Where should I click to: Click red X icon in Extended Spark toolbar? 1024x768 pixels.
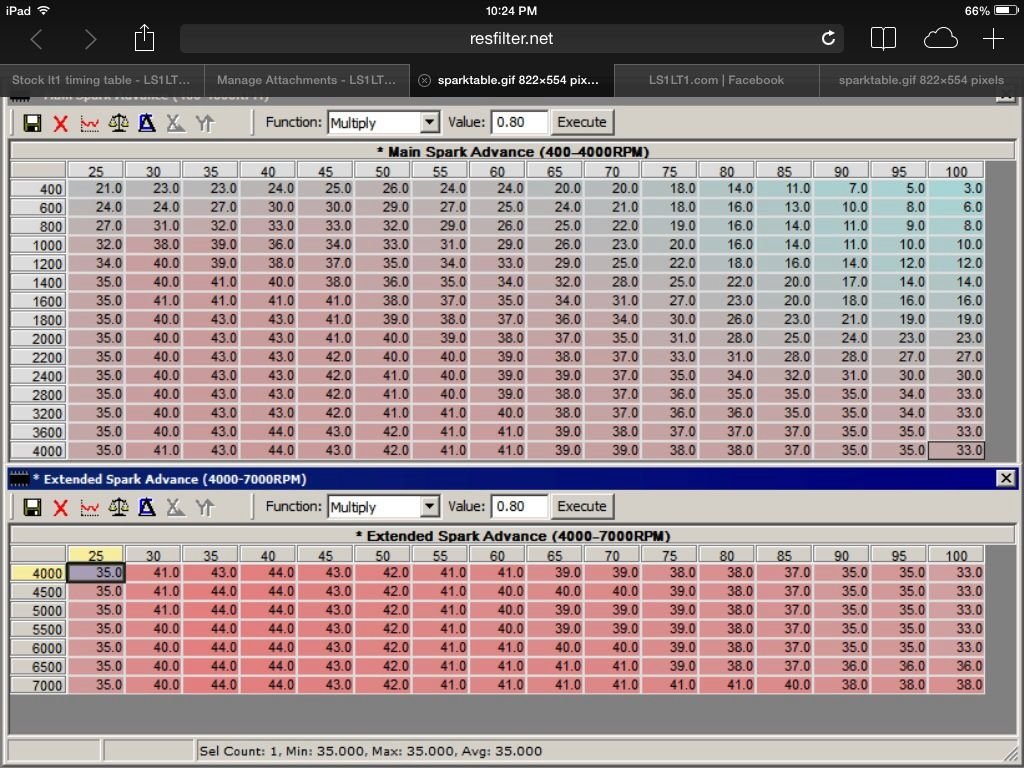(x=60, y=507)
